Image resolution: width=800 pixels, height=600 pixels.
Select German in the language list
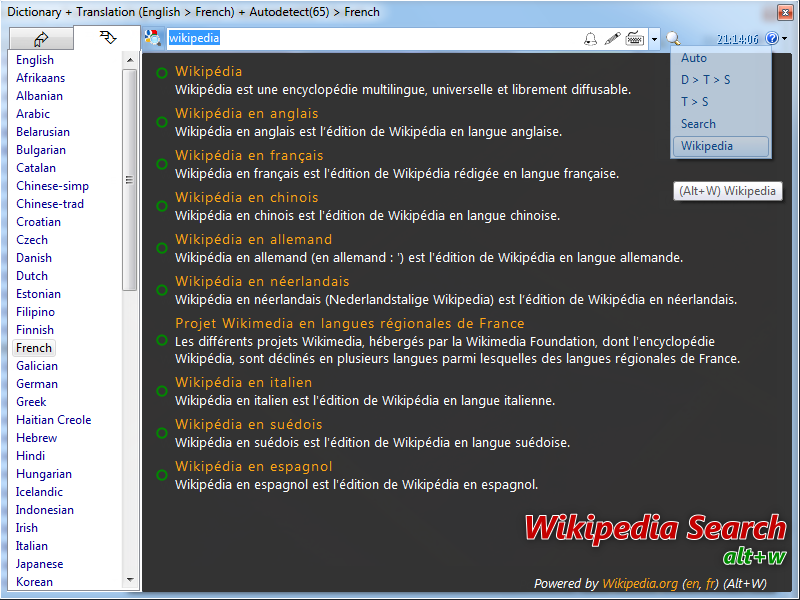click(x=37, y=384)
